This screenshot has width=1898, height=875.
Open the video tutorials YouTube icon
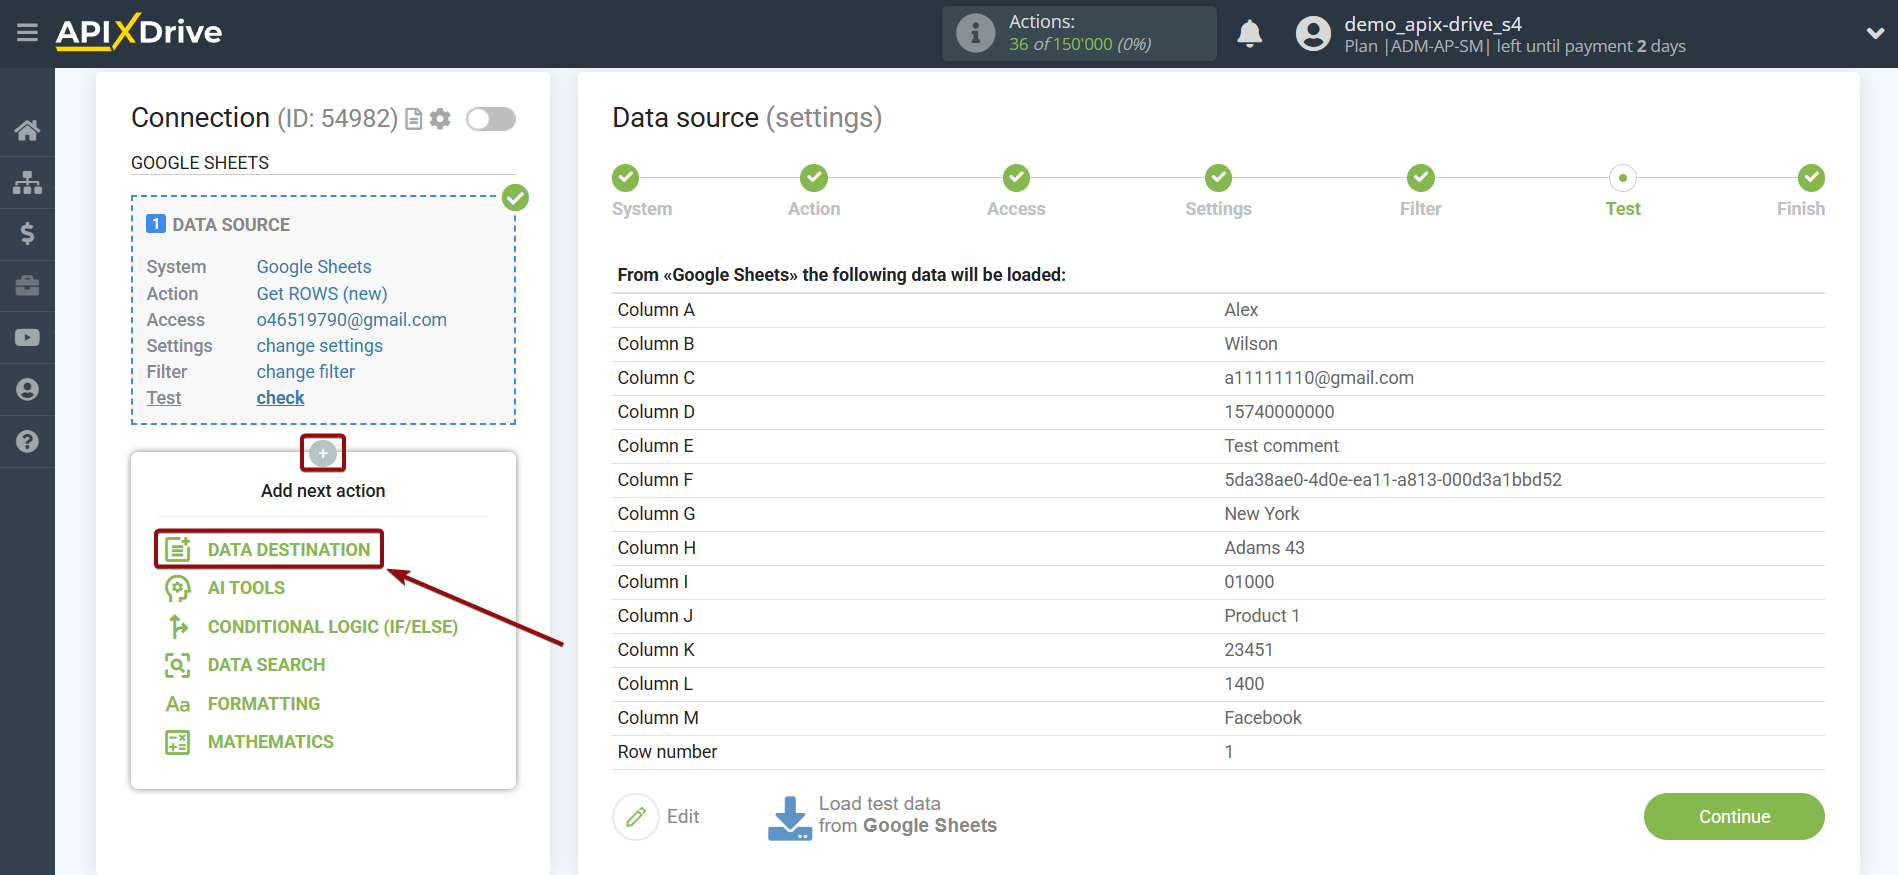pyautogui.click(x=27, y=338)
